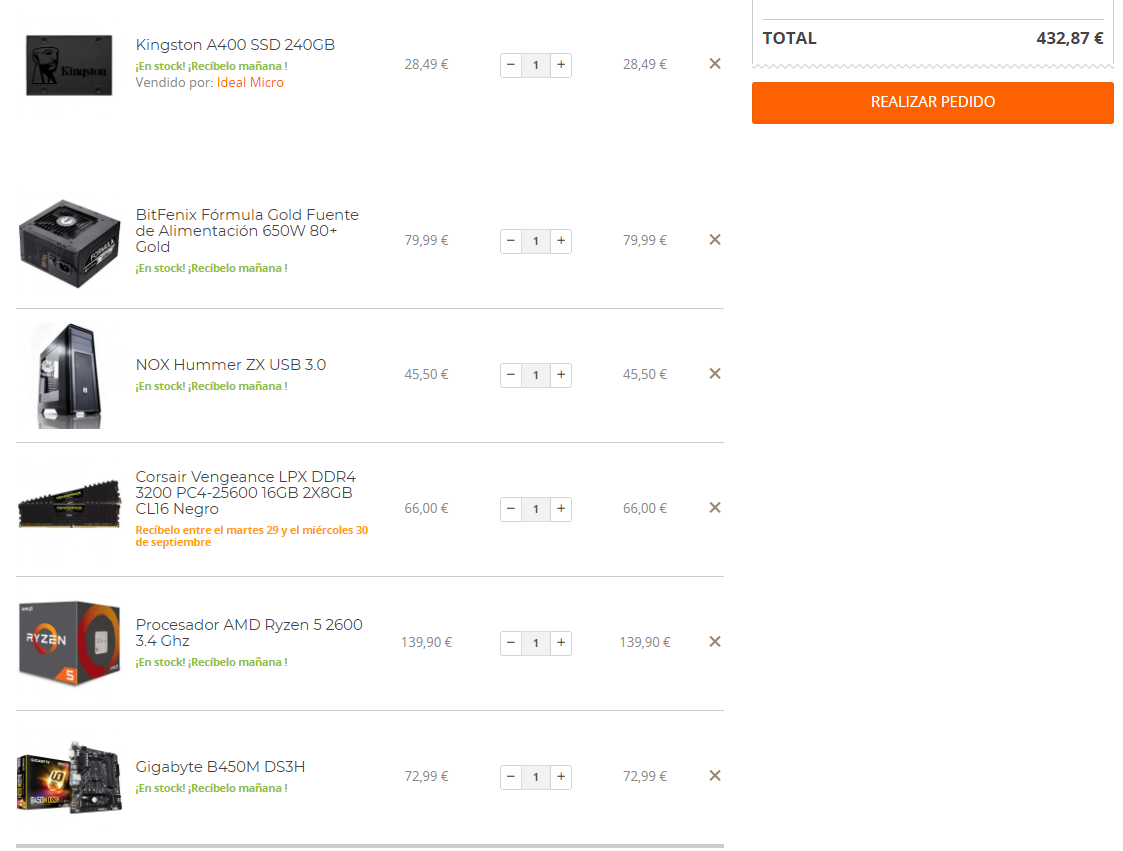The width and height of the screenshot is (1123, 851).
Task: Decrease quantity of NOX Hummer ZX
Action: [x=511, y=375]
